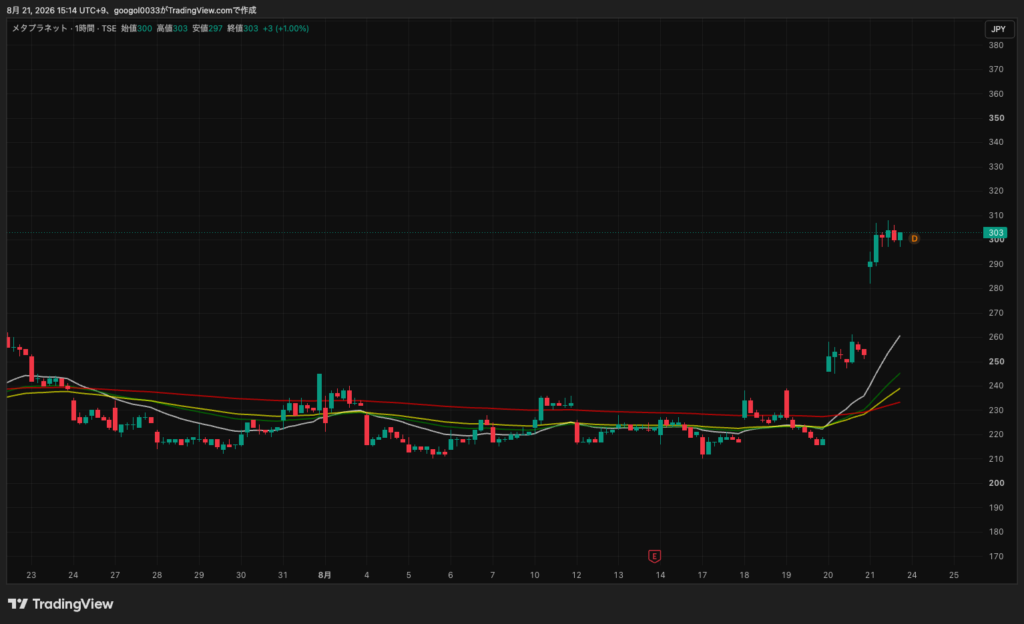Click the 28 date label on time axis
Screen dimensions: 1024x624
pos(157,575)
